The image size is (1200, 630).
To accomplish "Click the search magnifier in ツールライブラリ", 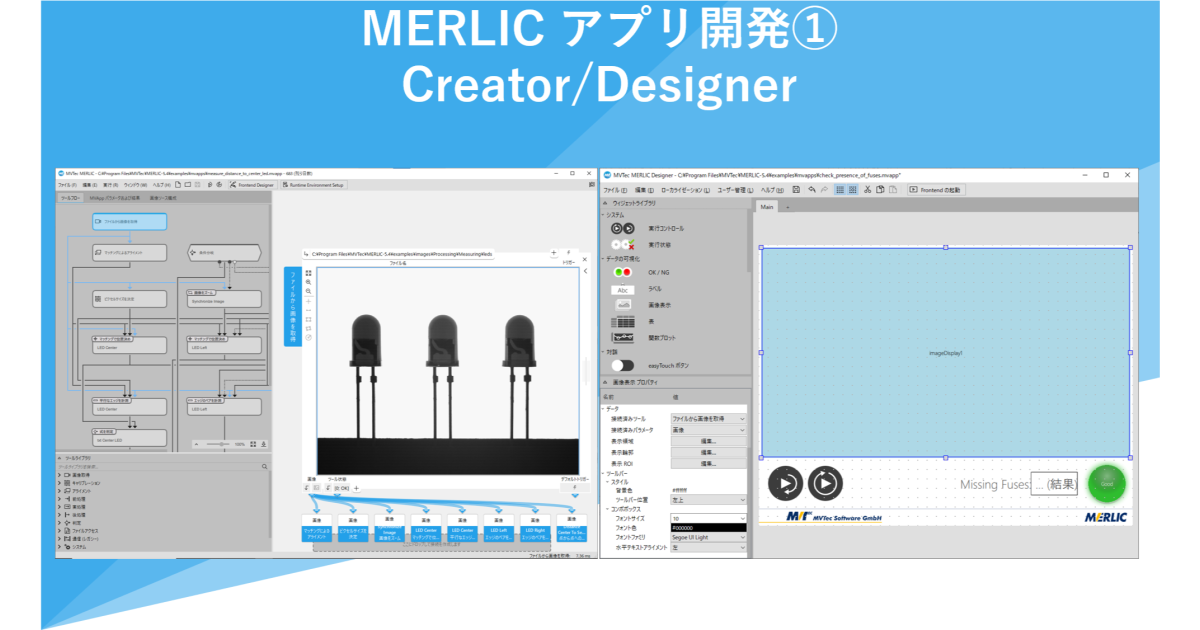I will click(x=264, y=466).
